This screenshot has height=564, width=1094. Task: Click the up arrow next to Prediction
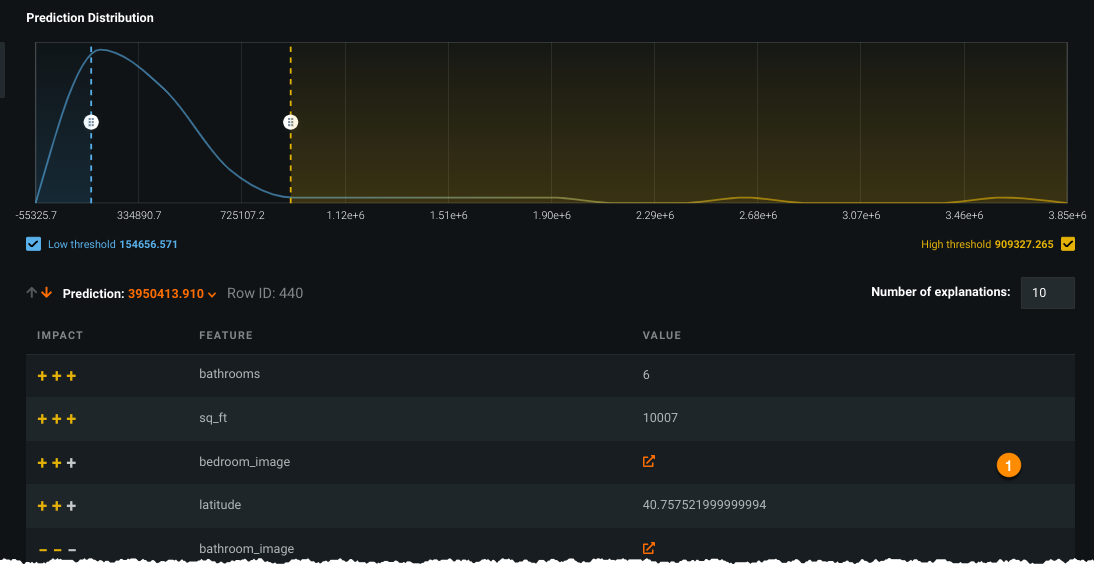[x=32, y=293]
